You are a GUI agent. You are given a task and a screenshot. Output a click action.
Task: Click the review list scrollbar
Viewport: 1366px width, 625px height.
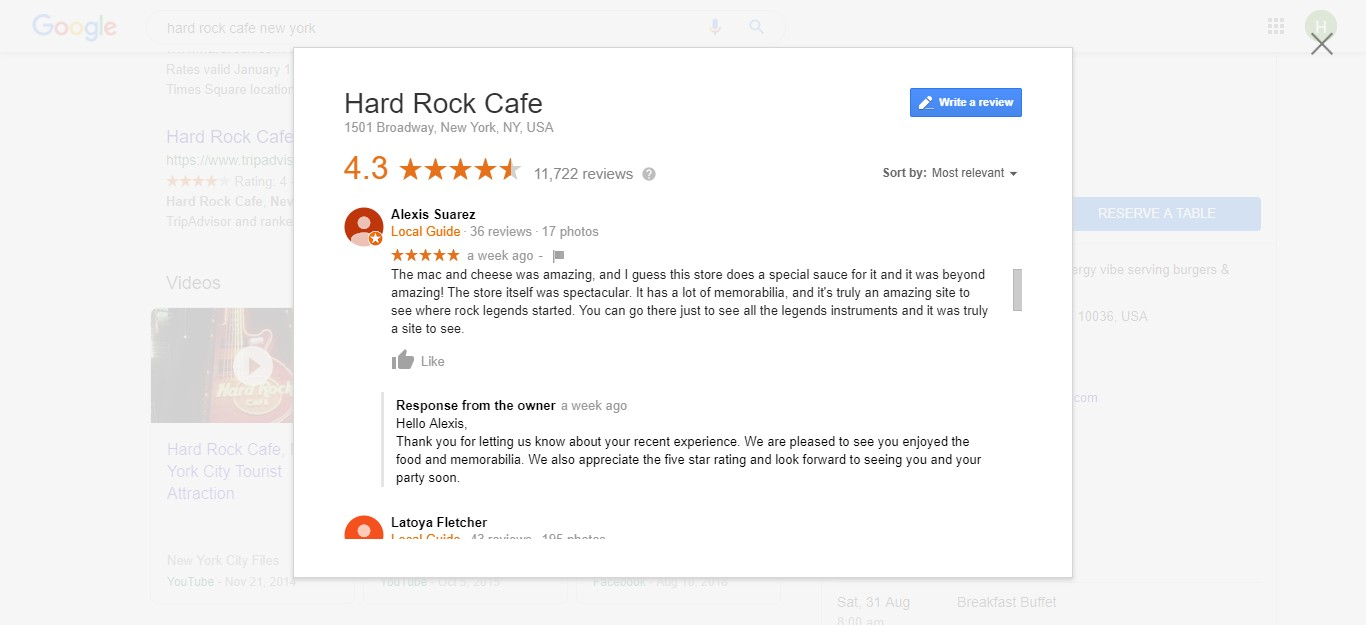[1017, 290]
